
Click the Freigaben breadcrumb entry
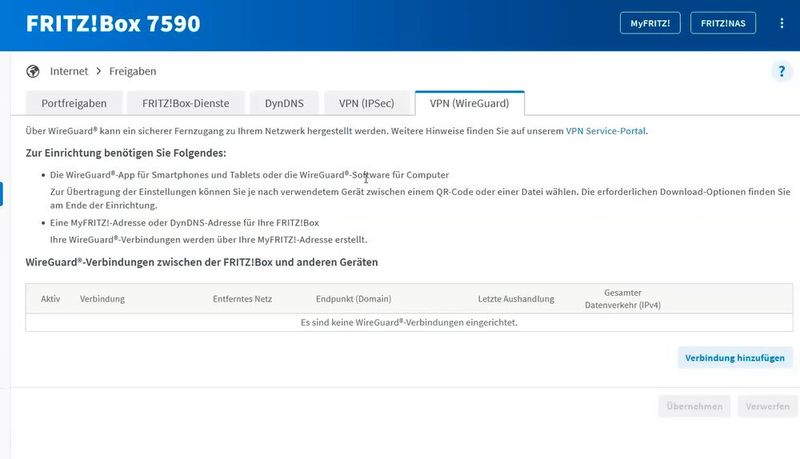pos(133,71)
